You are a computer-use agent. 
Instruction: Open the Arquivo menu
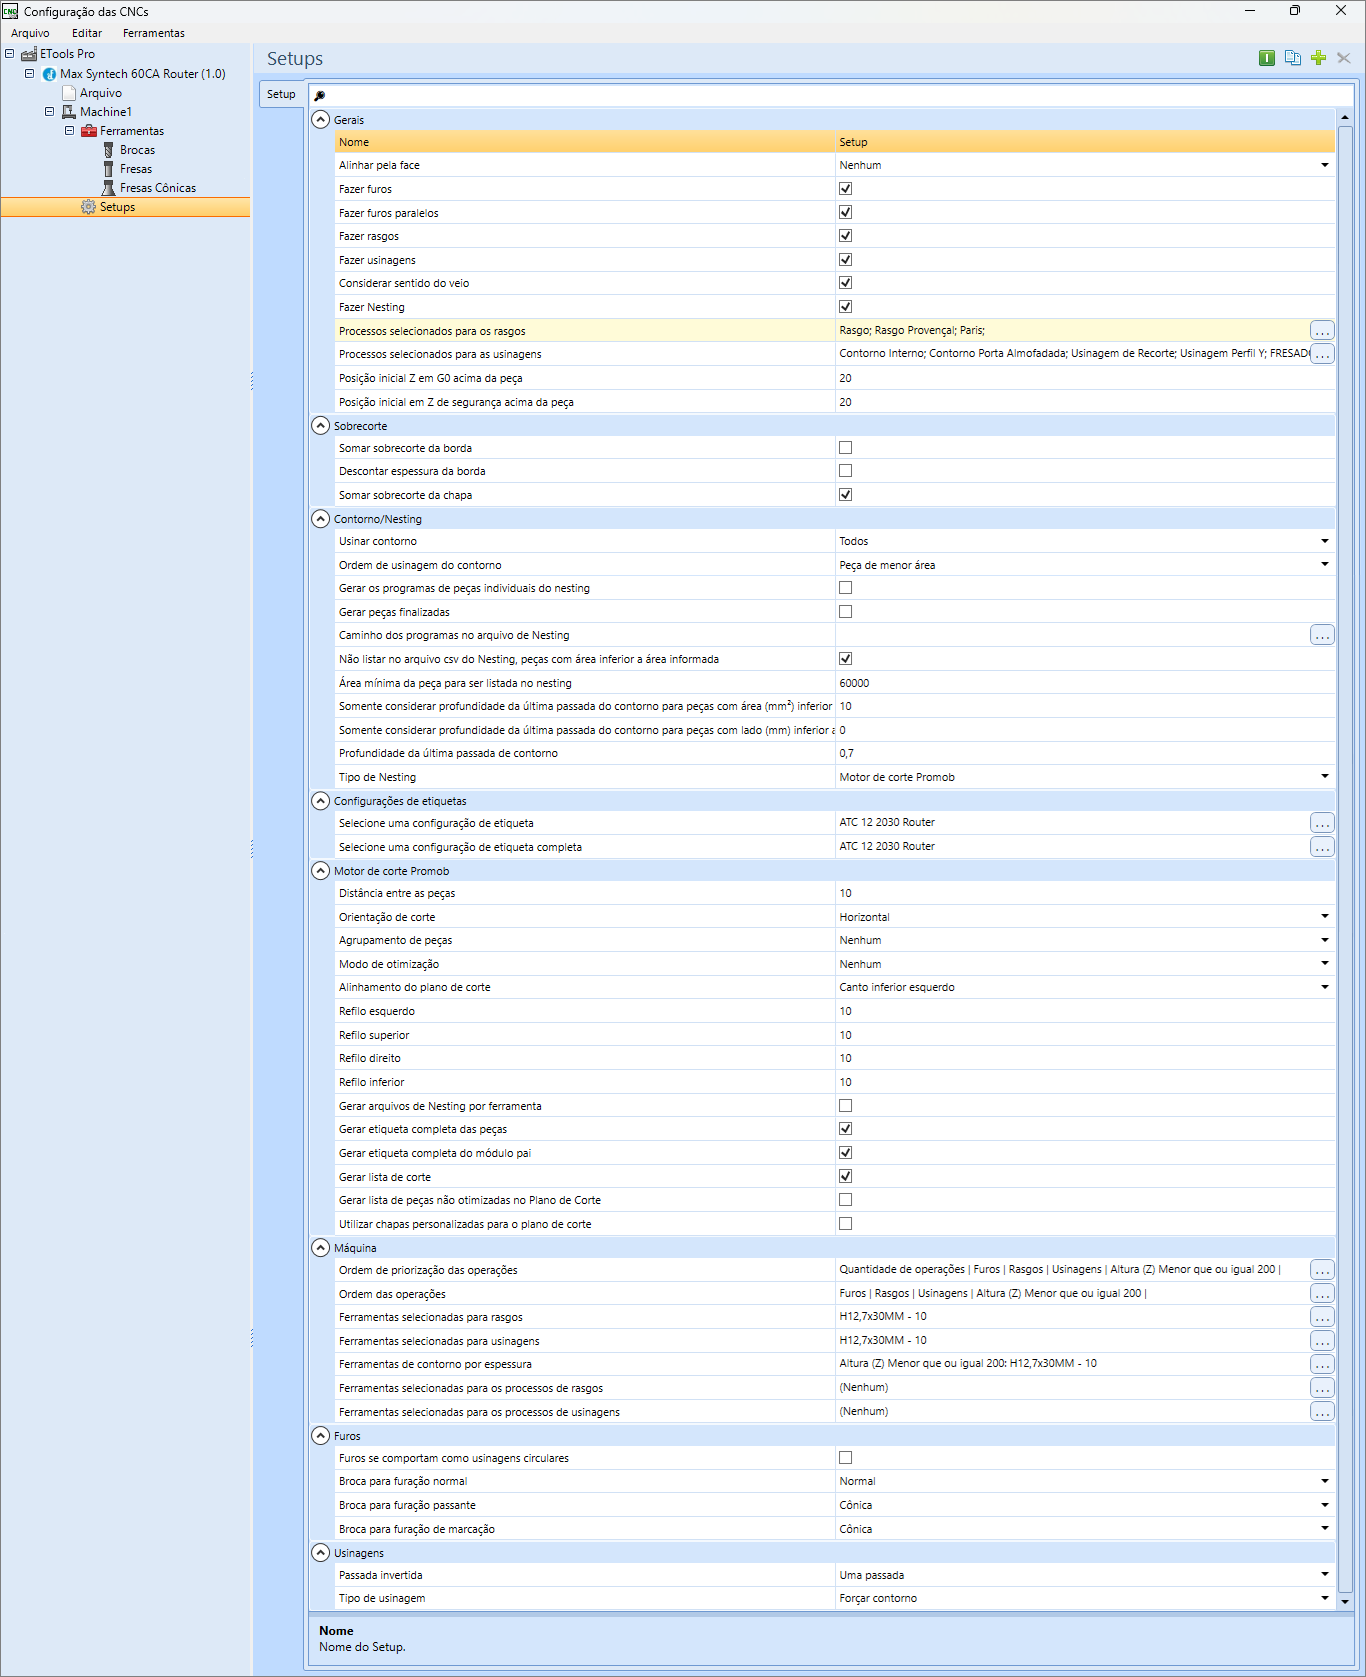[x=30, y=33]
